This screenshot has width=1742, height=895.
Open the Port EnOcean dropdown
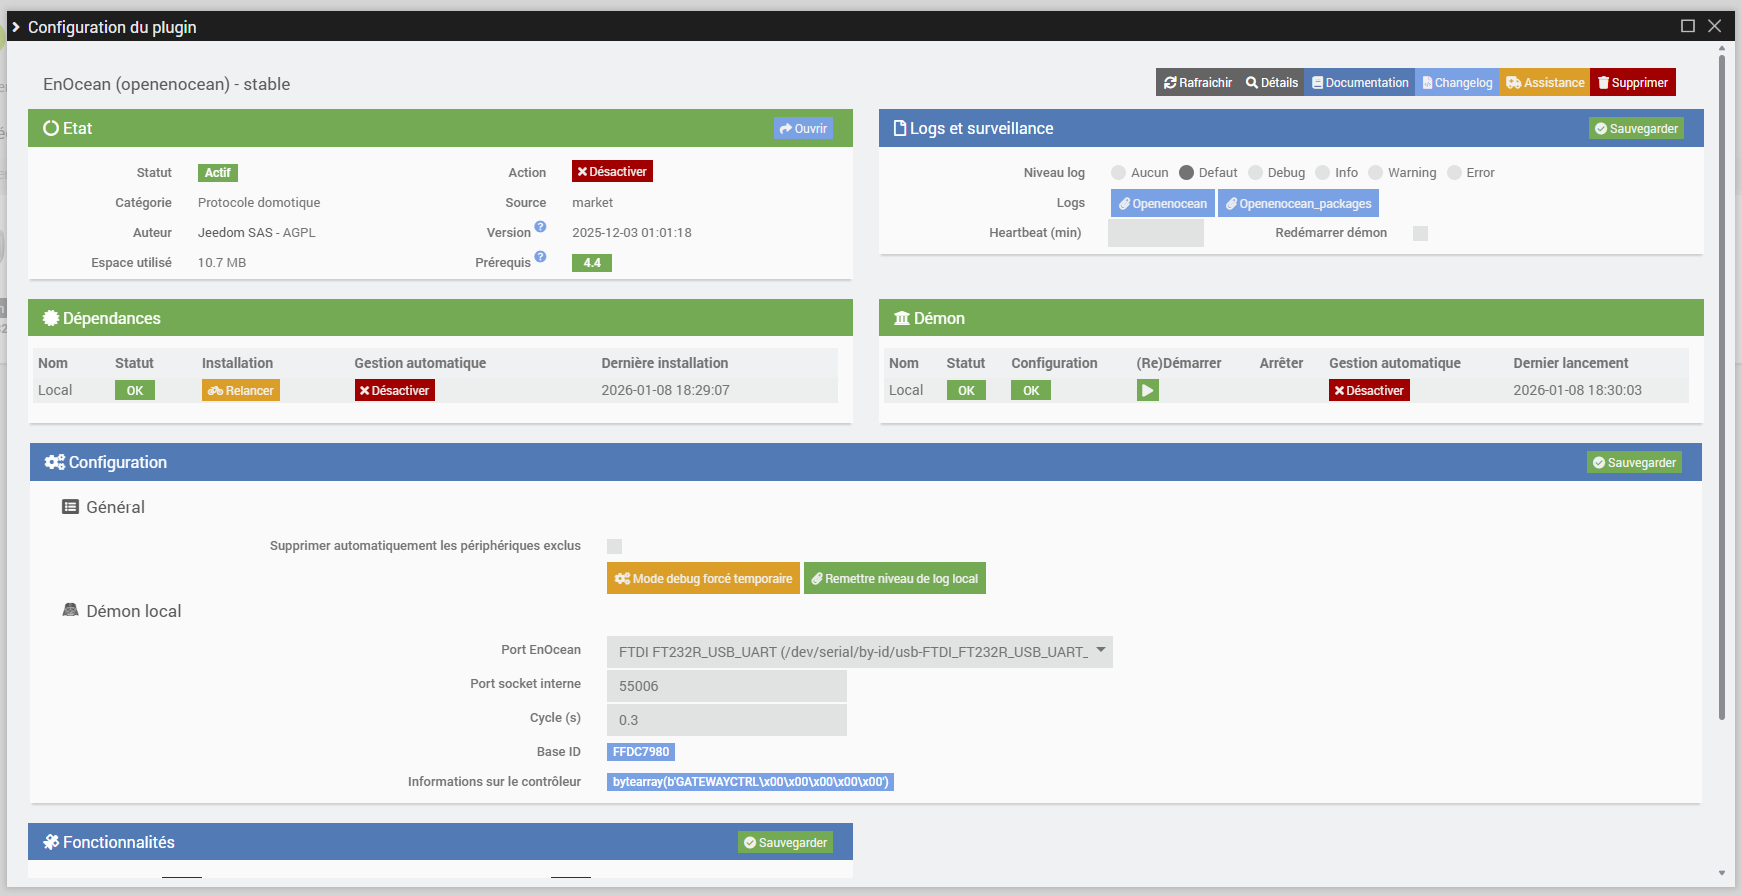pos(860,652)
